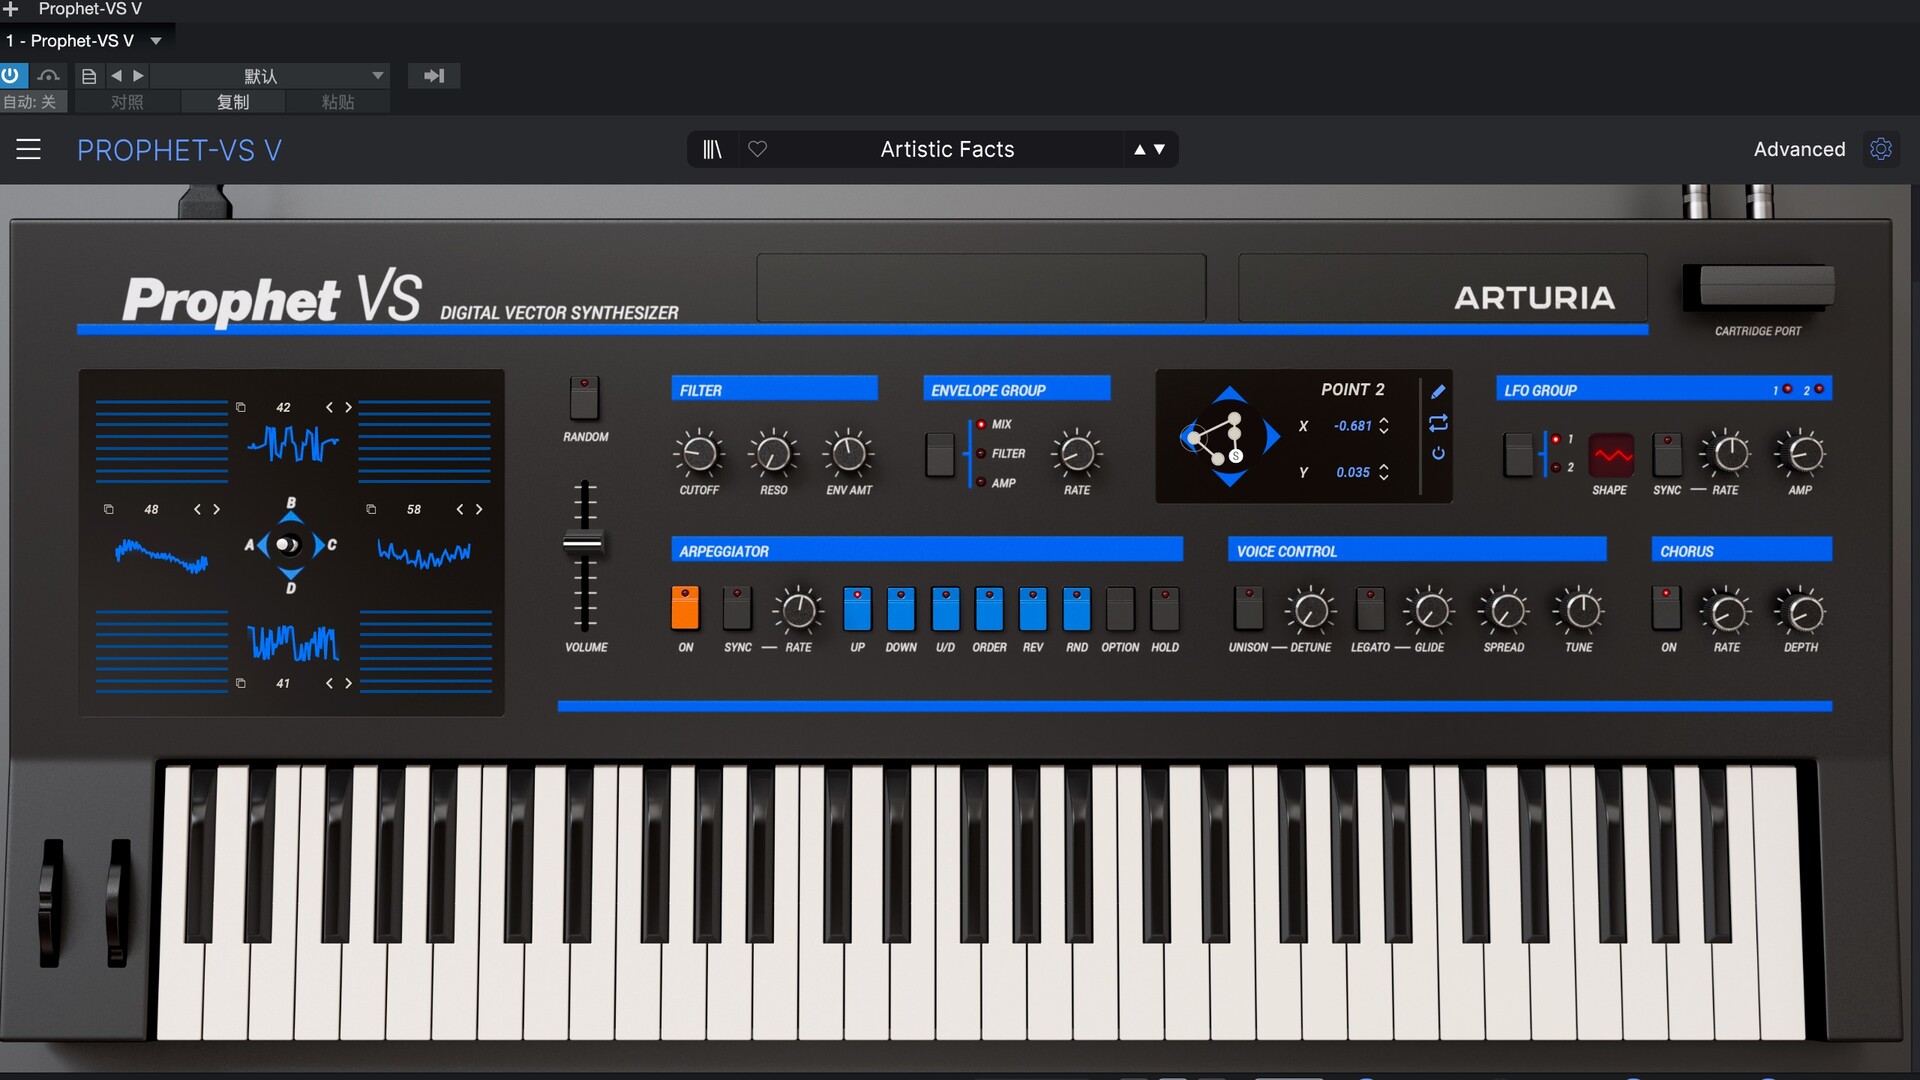
Task: Click the VOLUME fader
Action: click(583, 544)
